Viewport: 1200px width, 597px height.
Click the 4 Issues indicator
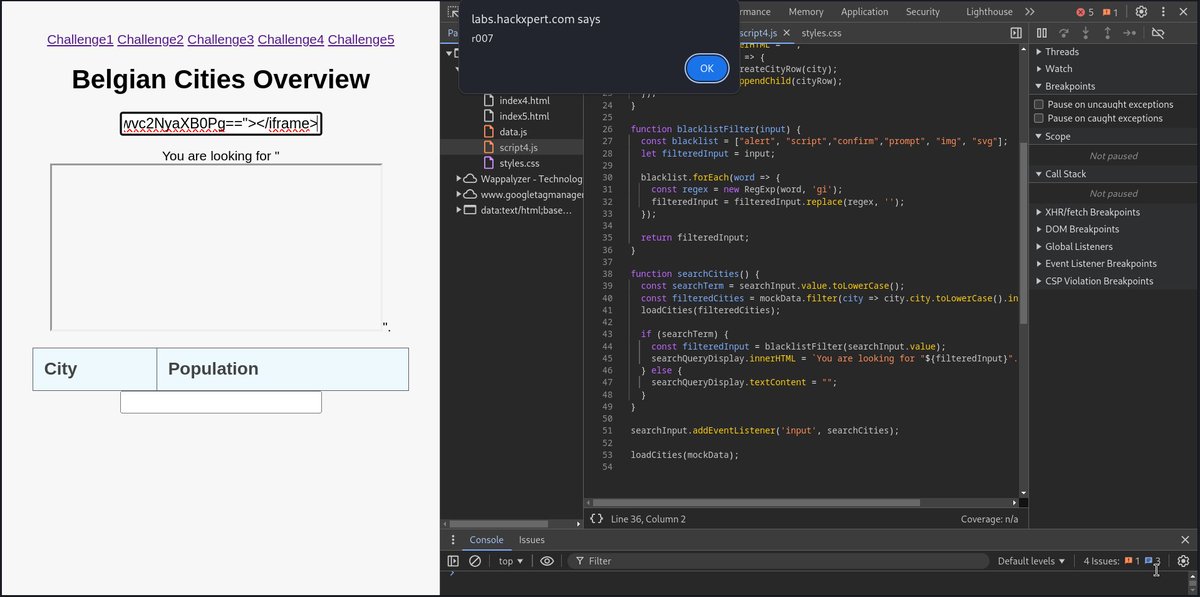click(1122, 561)
